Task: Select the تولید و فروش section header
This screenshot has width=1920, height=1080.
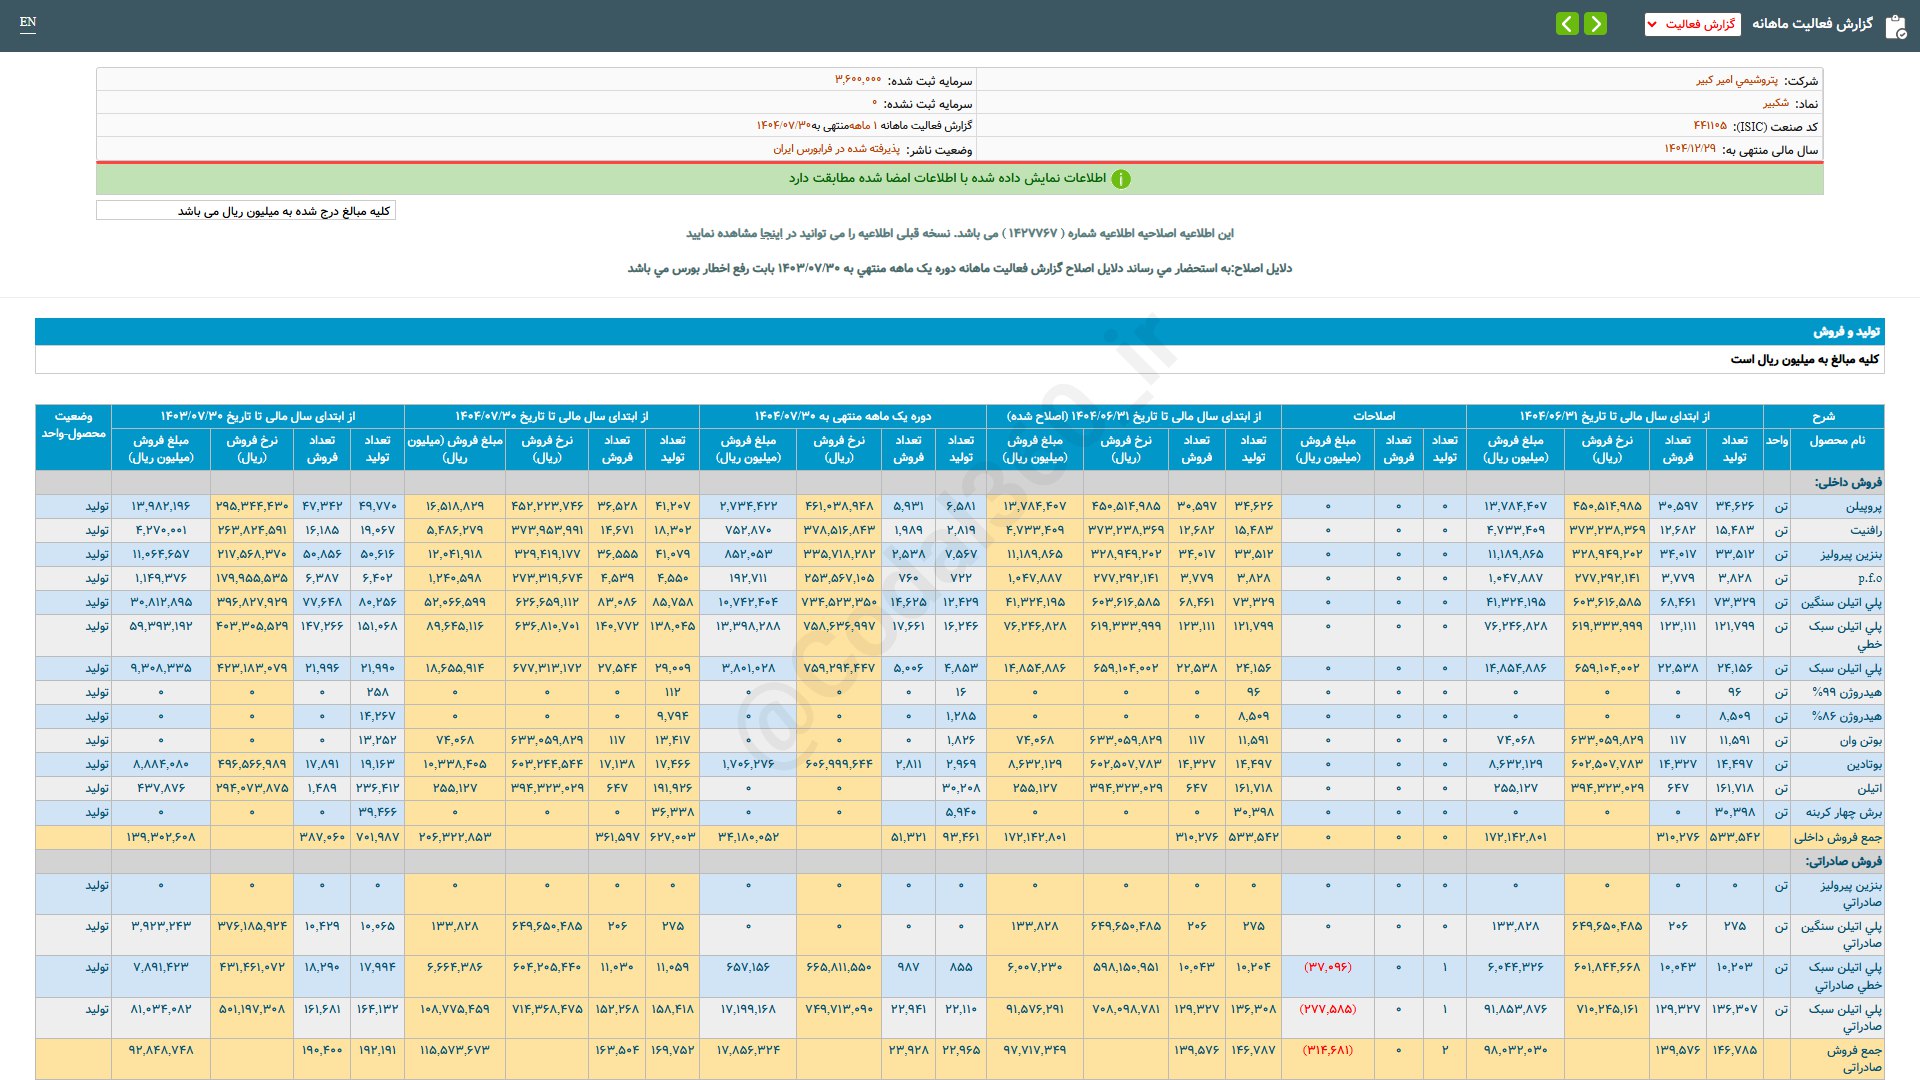Action: tap(1846, 332)
